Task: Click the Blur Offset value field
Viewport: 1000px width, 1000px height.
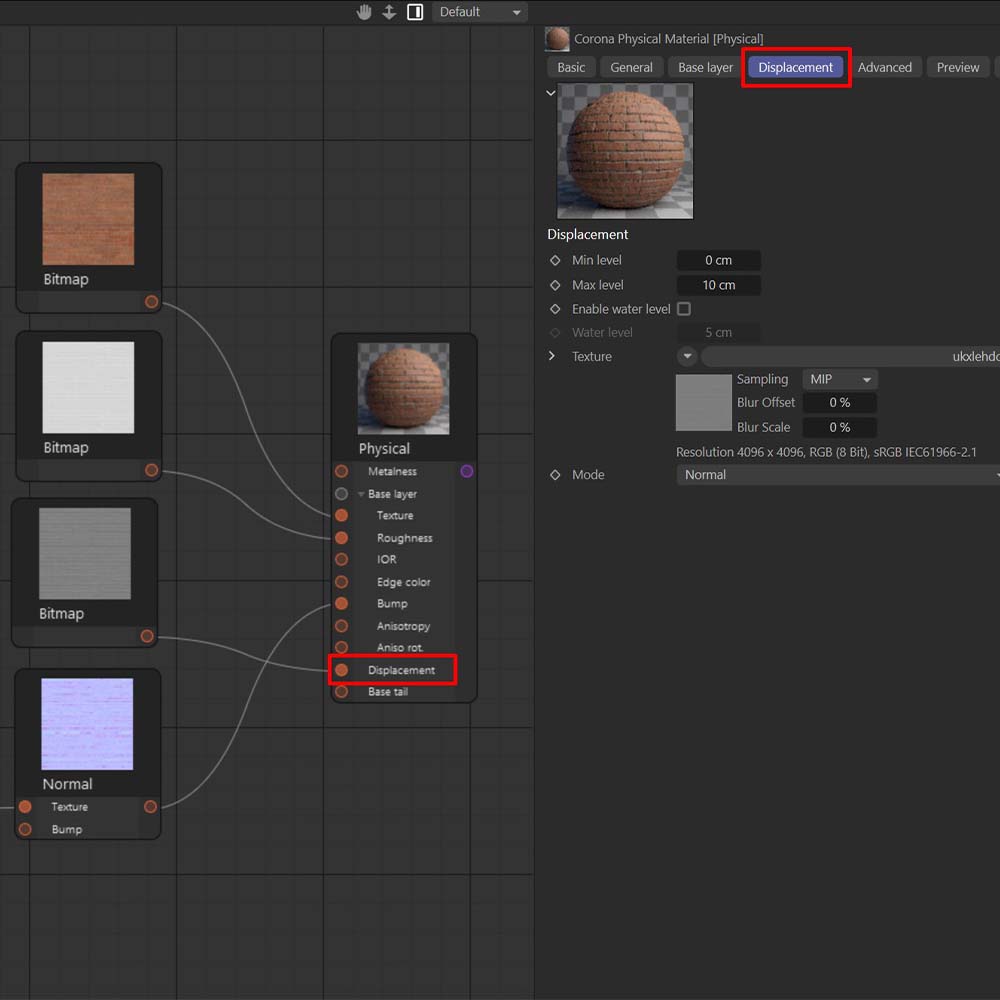Action: click(x=839, y=403)
